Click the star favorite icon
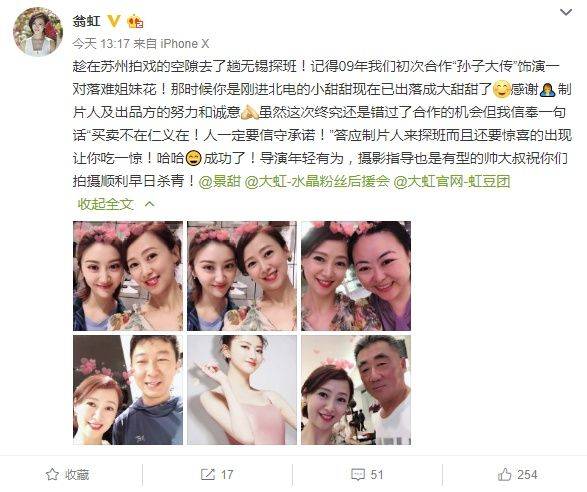This screenshot has height=492, width=587. click(x=52, y=474)
